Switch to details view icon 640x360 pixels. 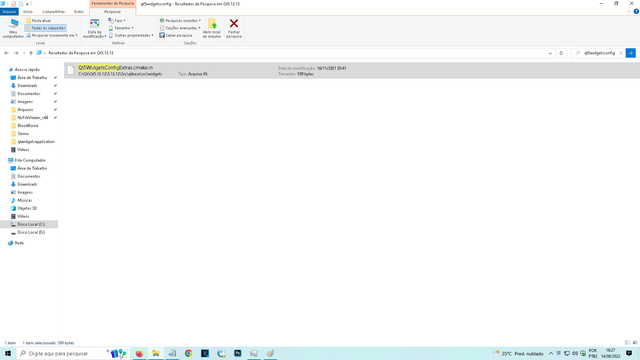[x=627, y=343]
